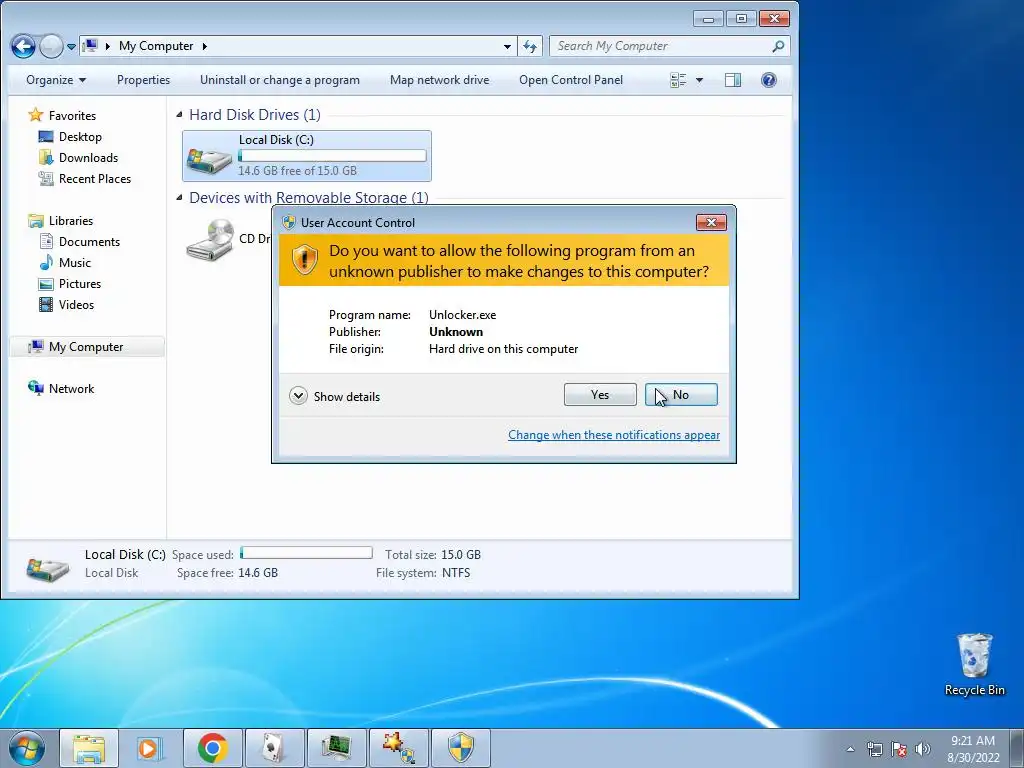Select My Computer in navigation pane
The image size is (1024, 768).
point(86,347)
